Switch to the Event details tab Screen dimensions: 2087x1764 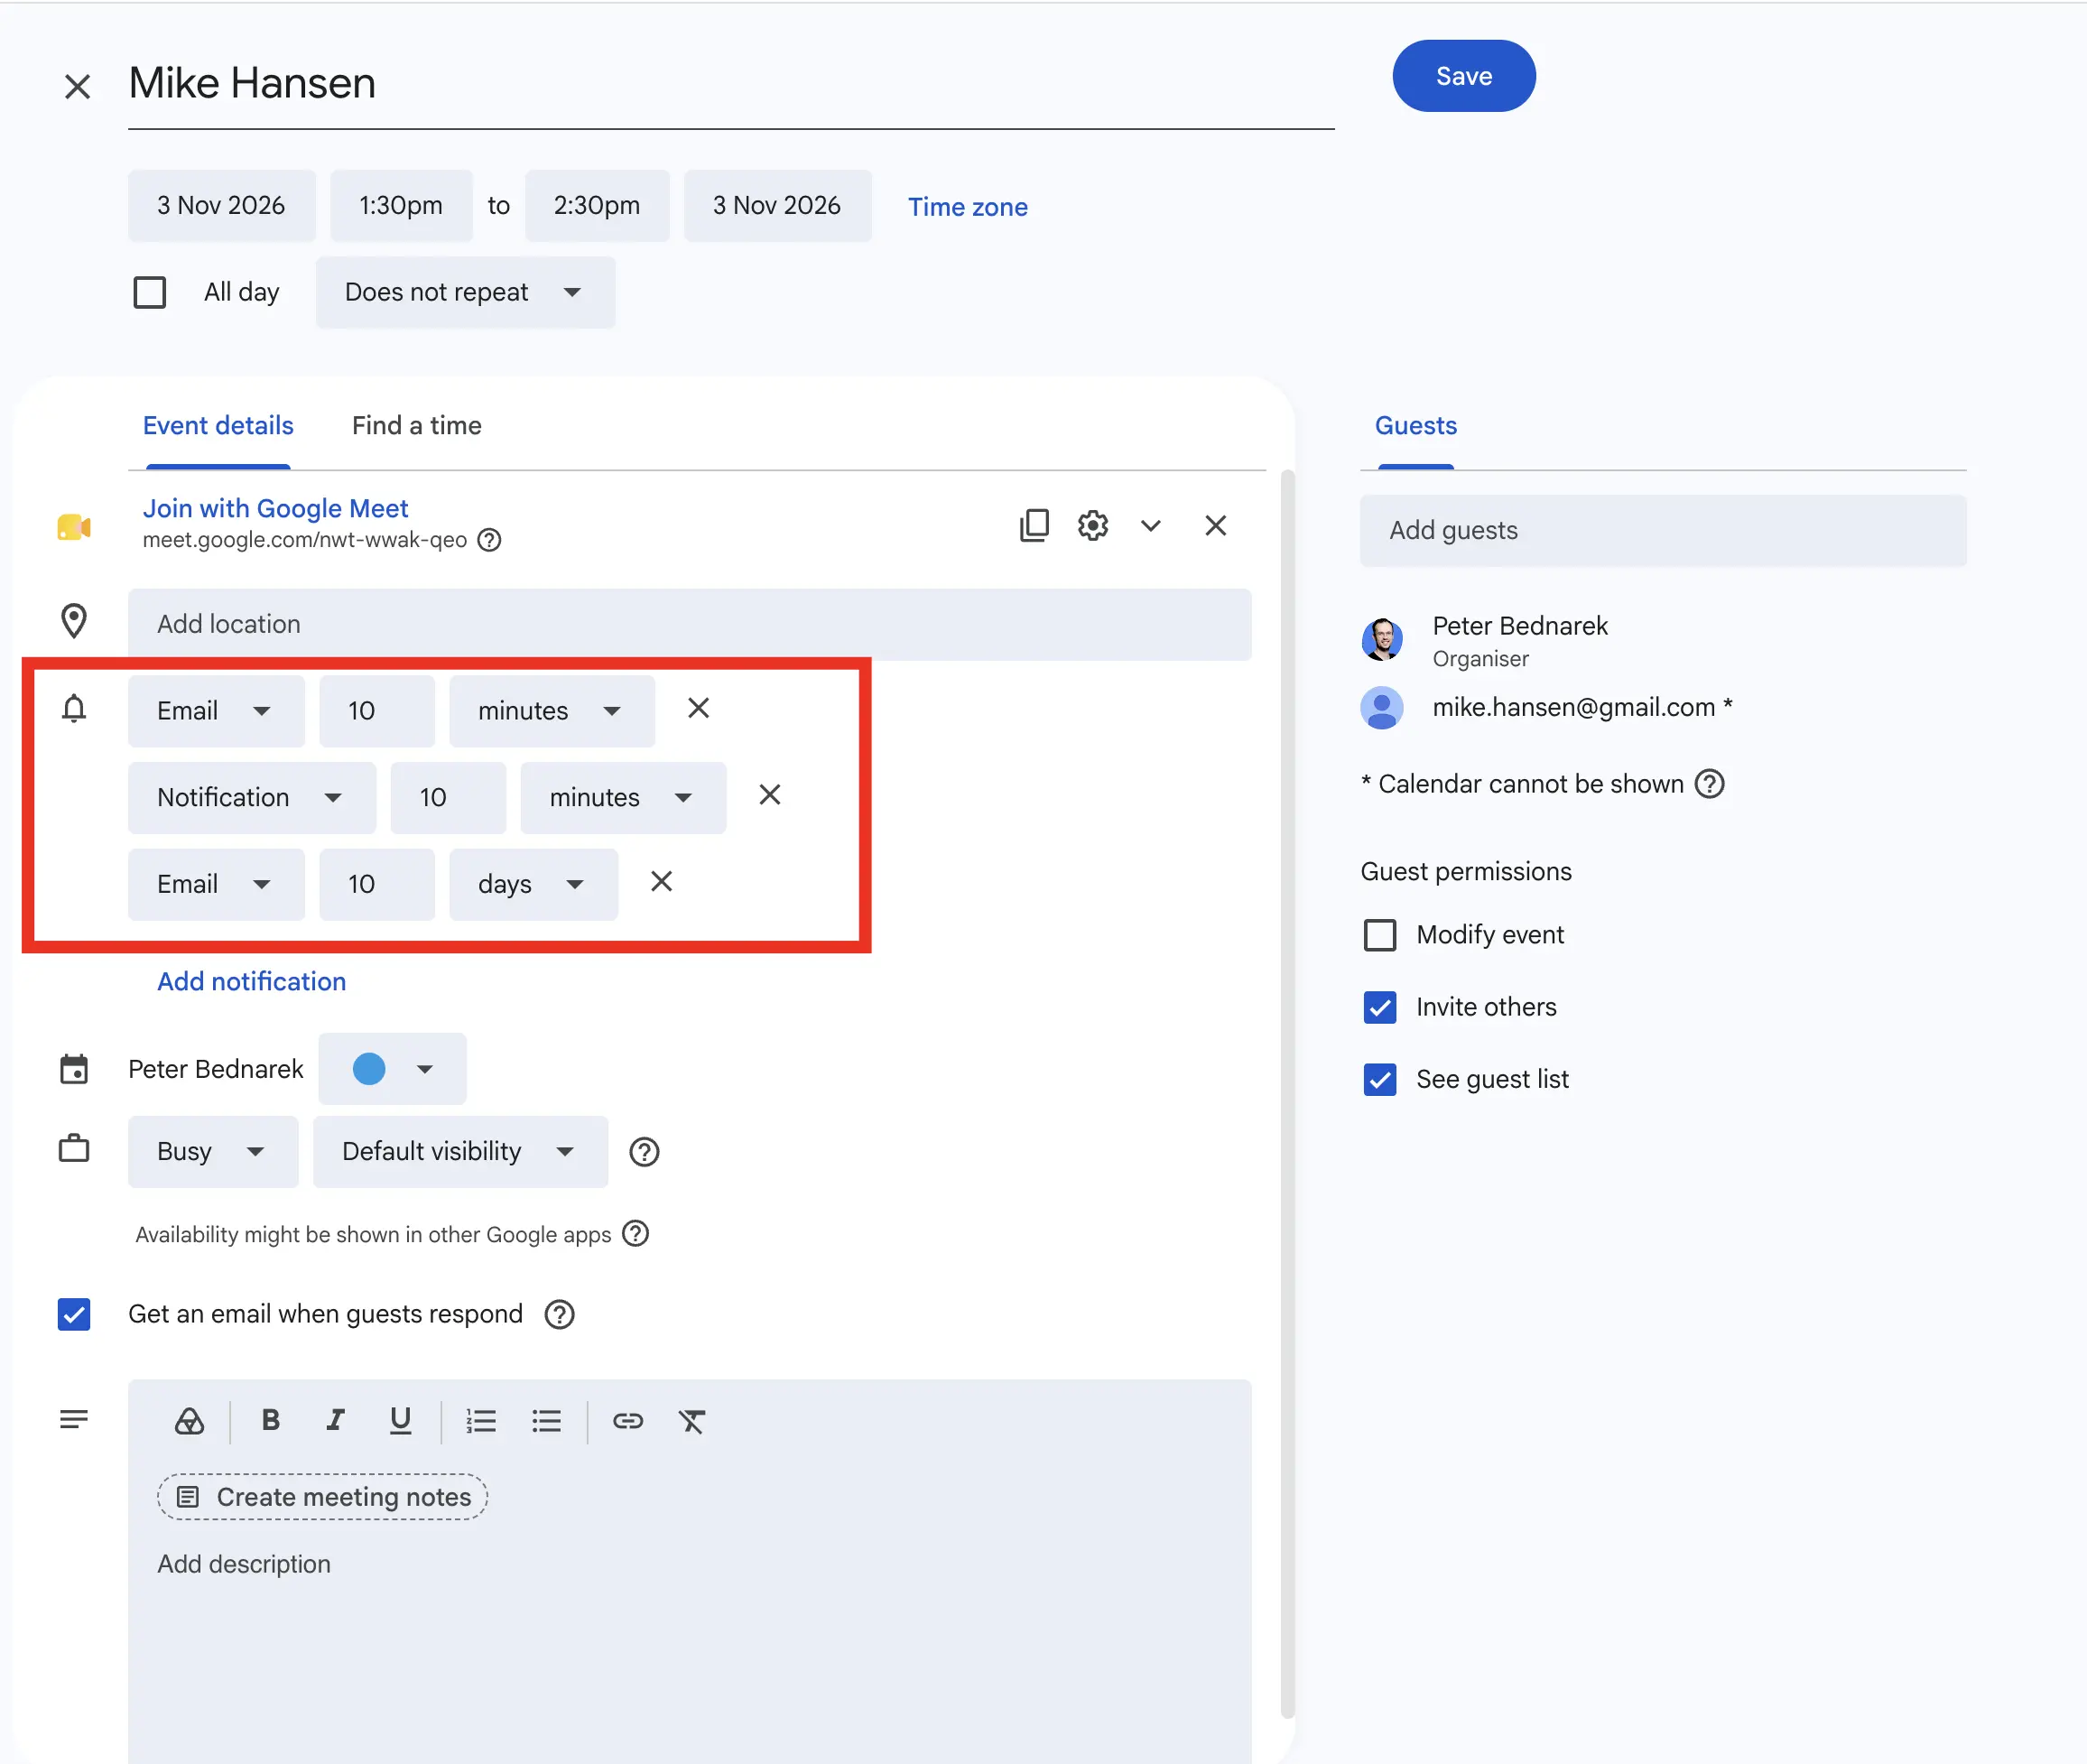(x=218, y=426)
